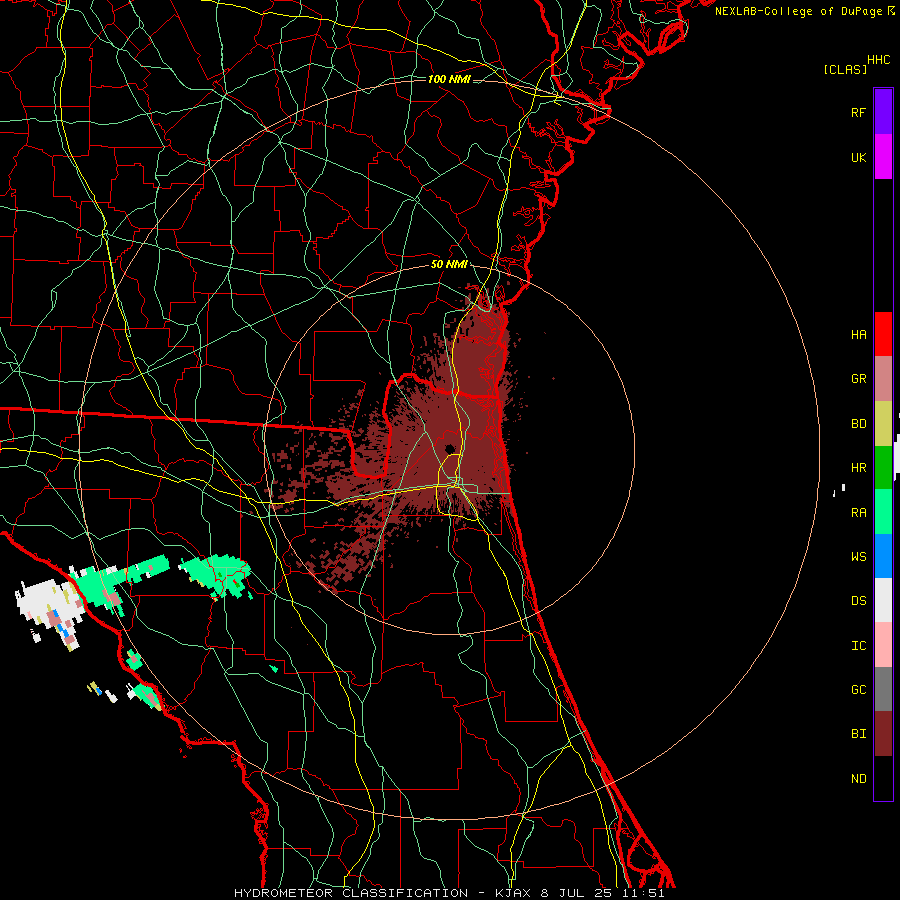Click the RF legend label

[859, 112]
